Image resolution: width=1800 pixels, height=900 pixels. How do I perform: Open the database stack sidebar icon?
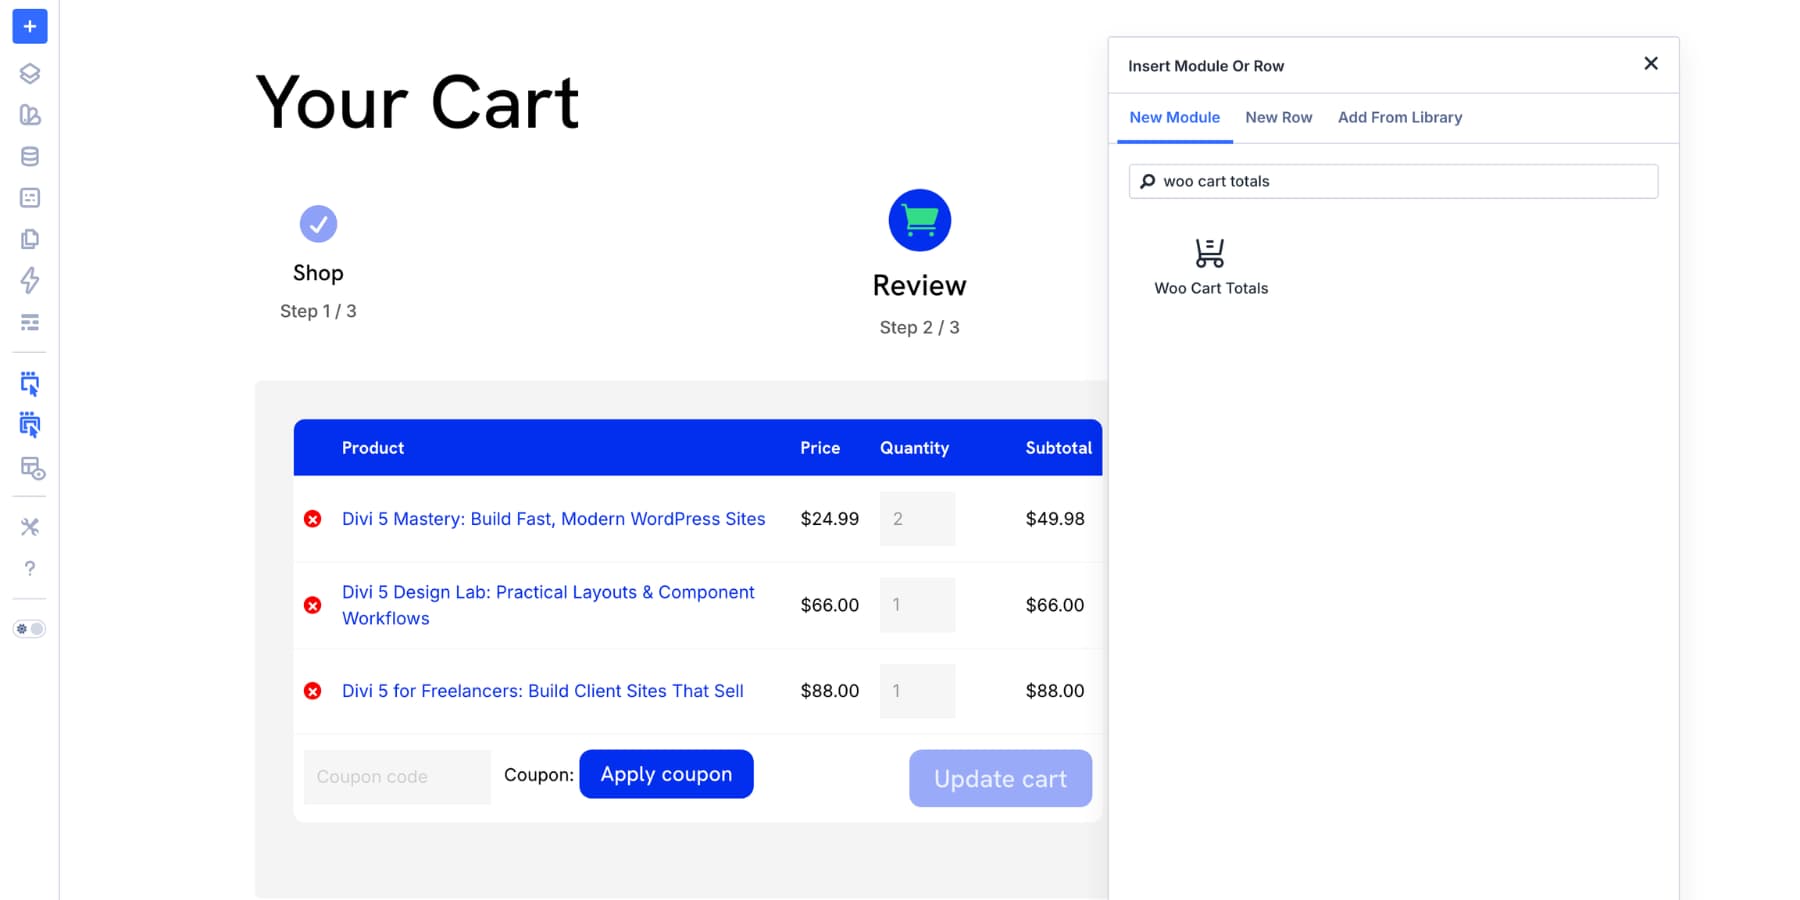pyautogui.click(x=30, y=156)
